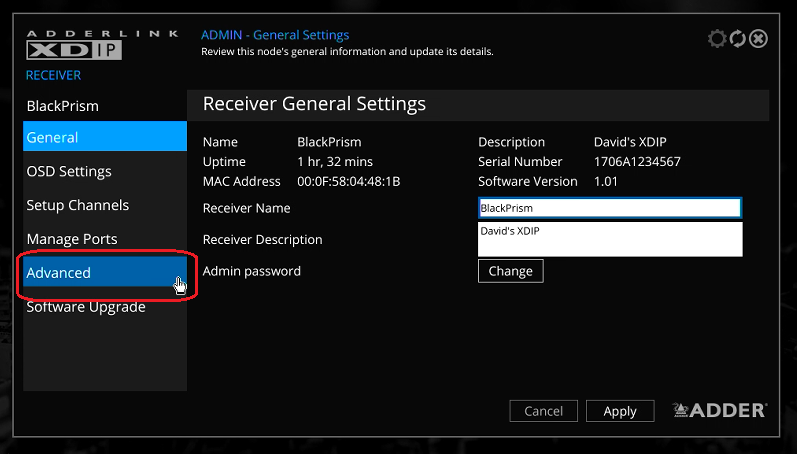Click the Receiver General Settings heading
Screen dimensions: 797x454
[314, 104]
